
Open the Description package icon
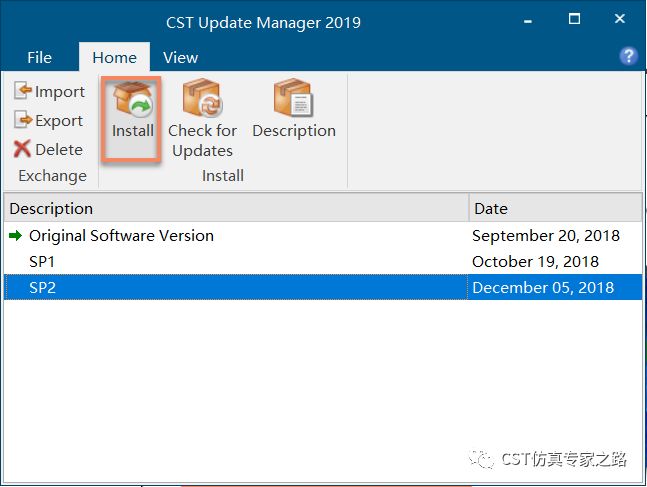(293, 98)
